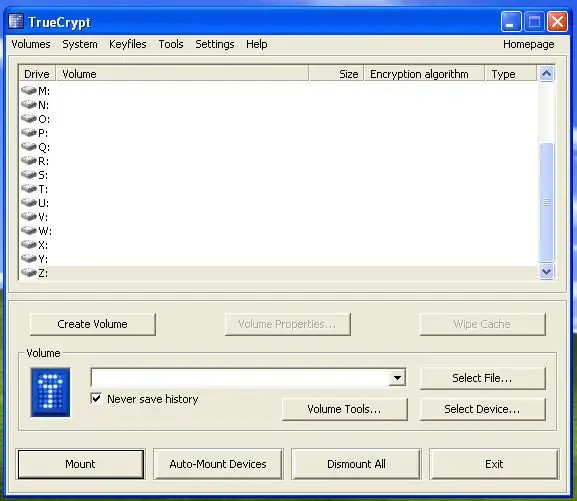Open the System menu
The width and height of the screenshot is (577, 501).
coord(80,44)
